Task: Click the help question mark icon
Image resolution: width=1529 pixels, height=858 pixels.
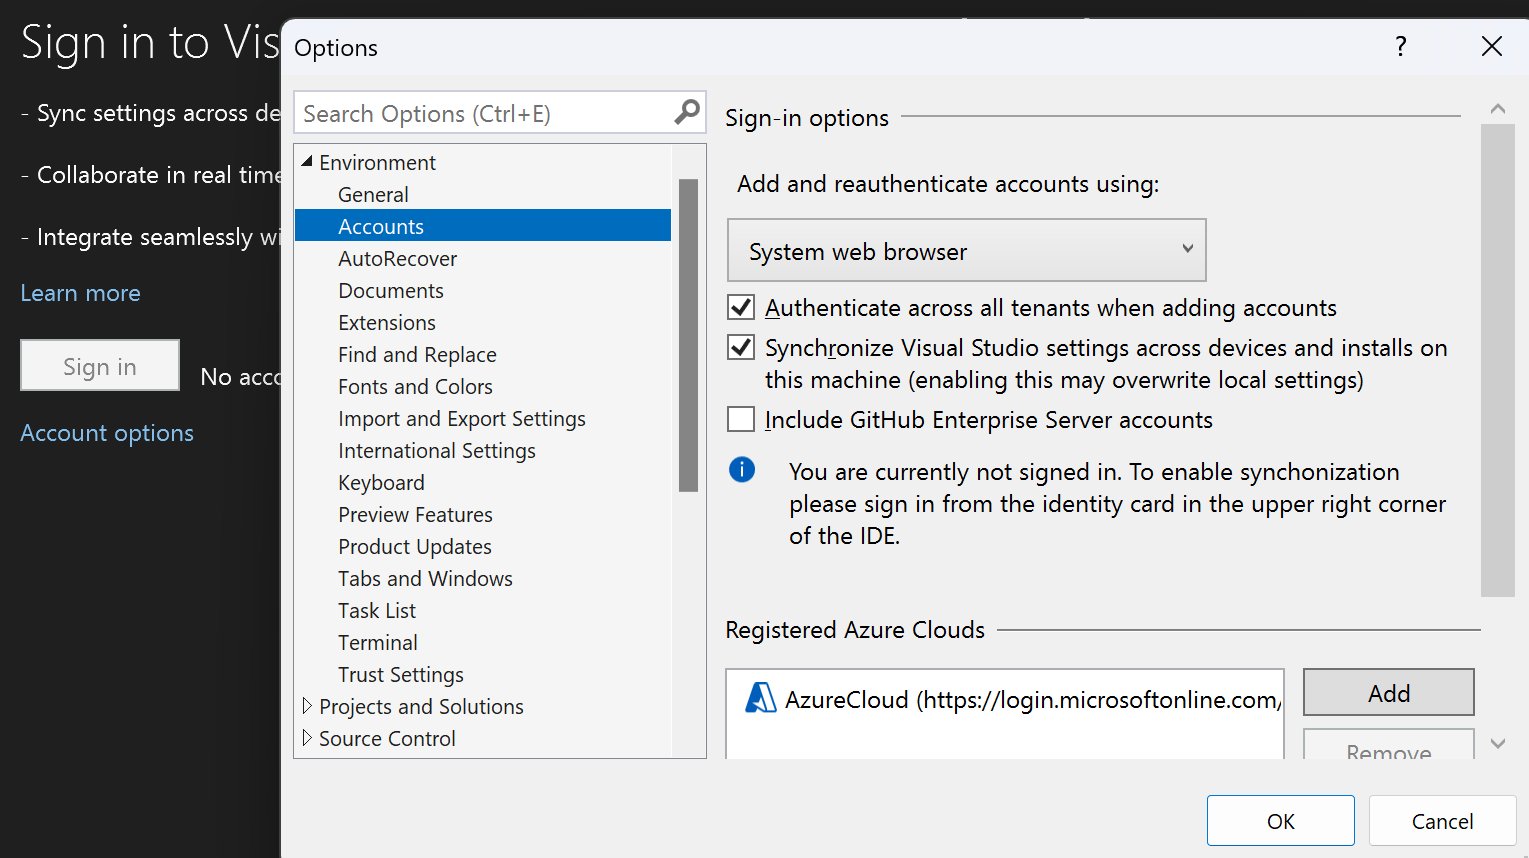Action: pyautogui.click(x=1401, y=46)
